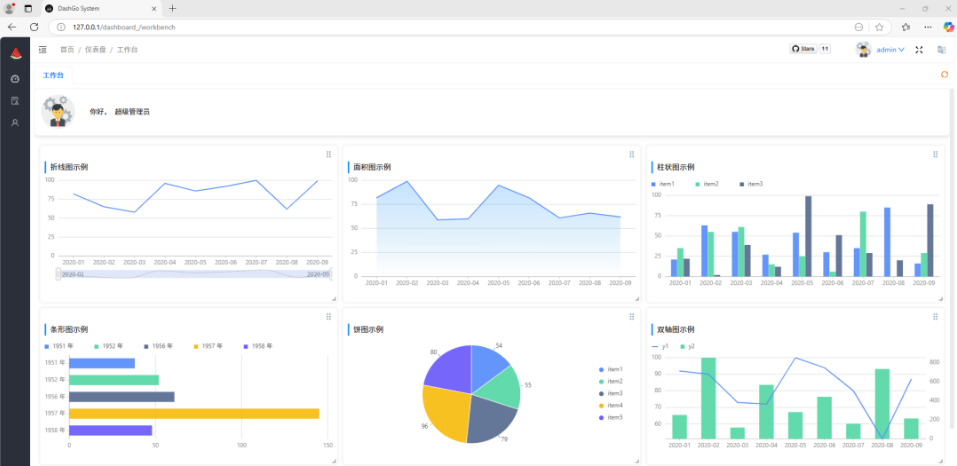Toggle 1951 年 legend in bar chart
Image resolution: width=958 pixels, height=466 pixels.
(60, 346)
